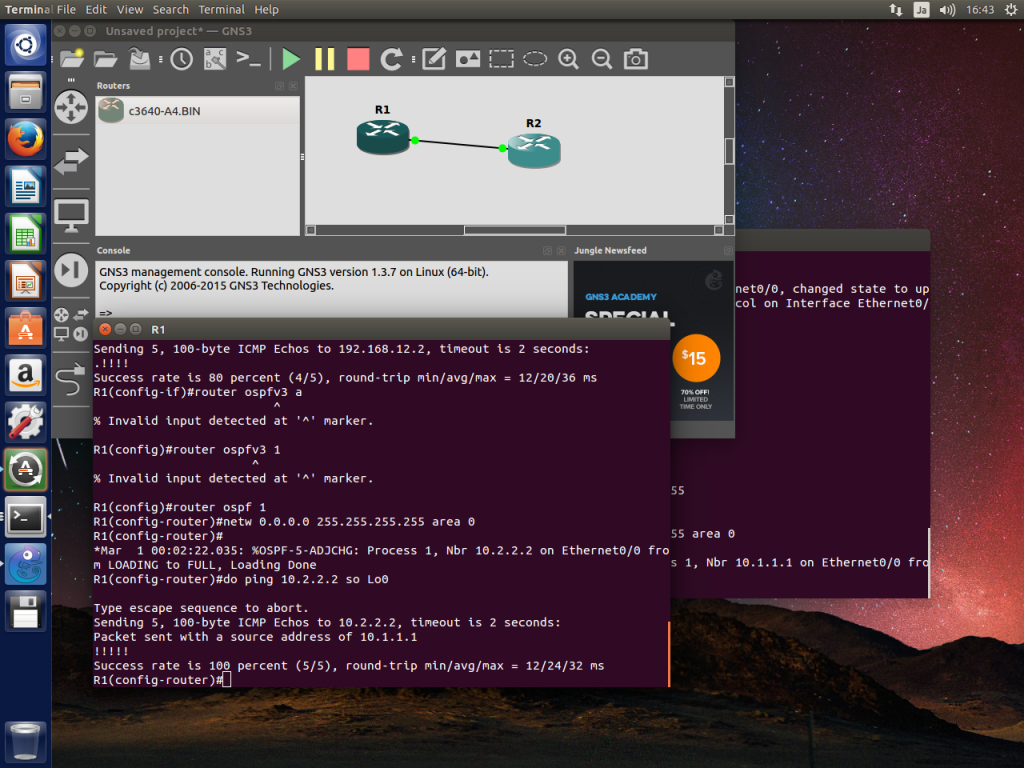
Task: Reload all devices icon
Action: pos(391,59)
